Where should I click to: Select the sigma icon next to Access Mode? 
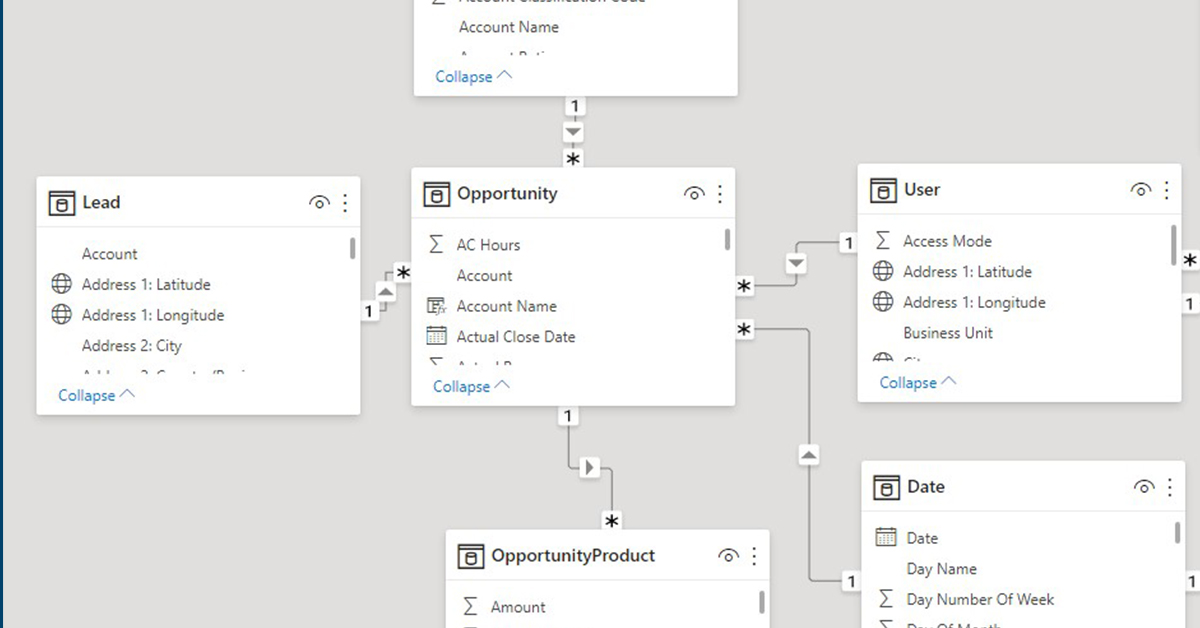(882, 240)
